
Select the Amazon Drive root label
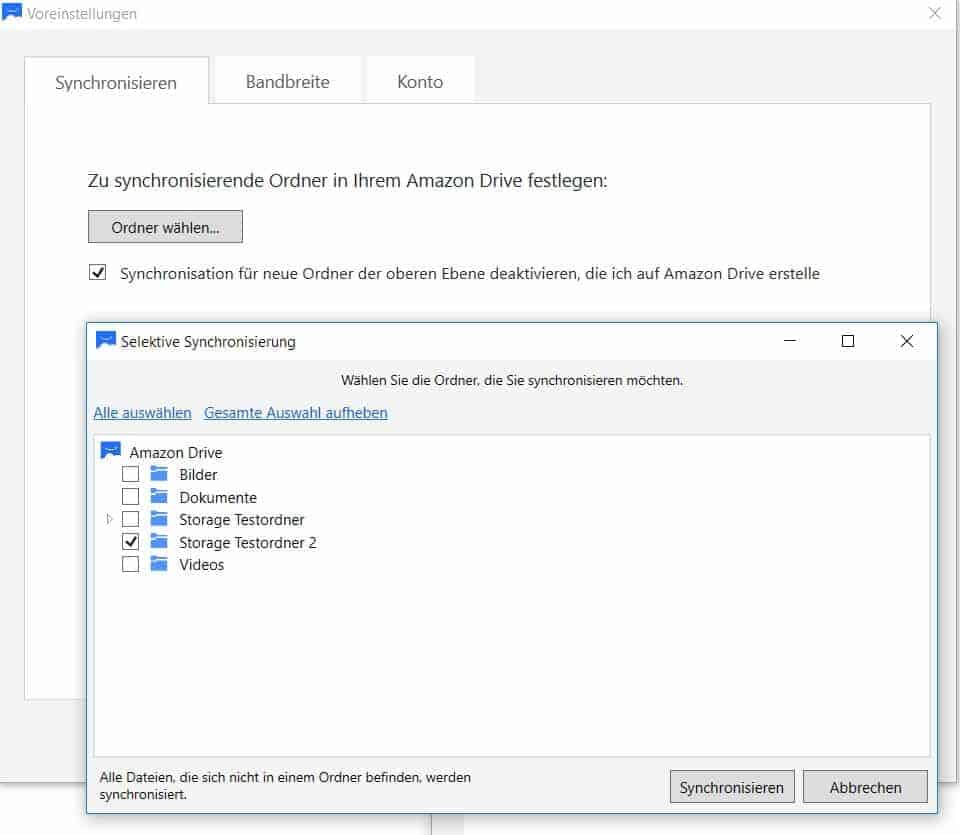pos(176,452)
